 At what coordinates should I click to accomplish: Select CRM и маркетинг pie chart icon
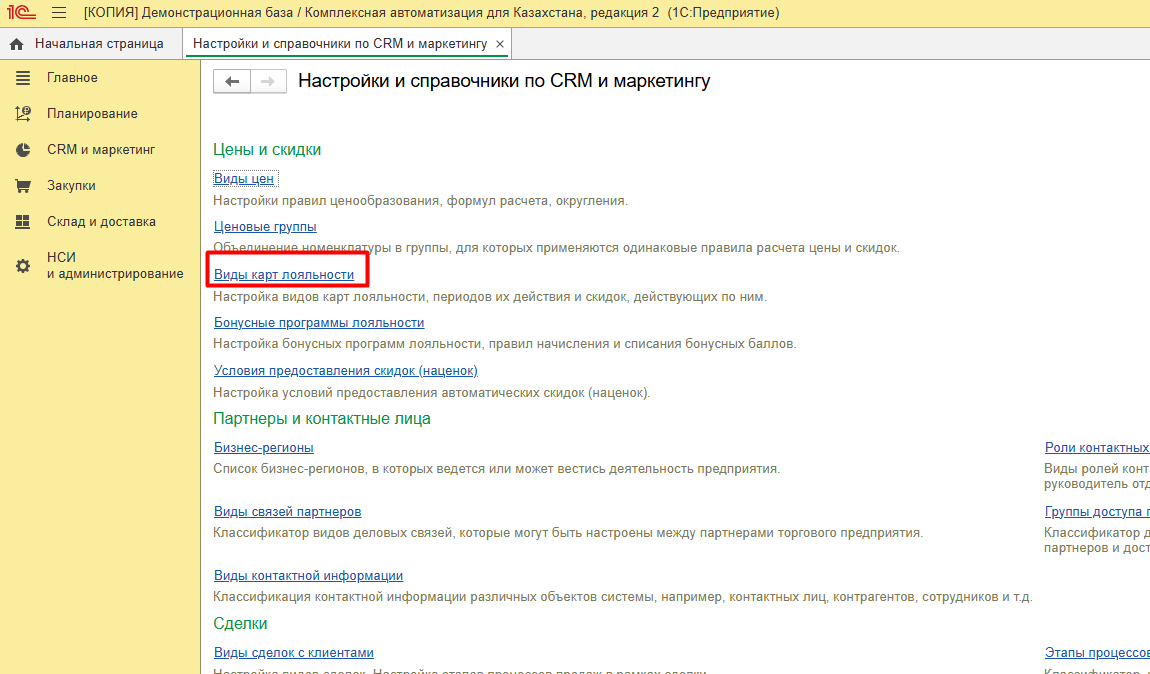pos(23,150)
